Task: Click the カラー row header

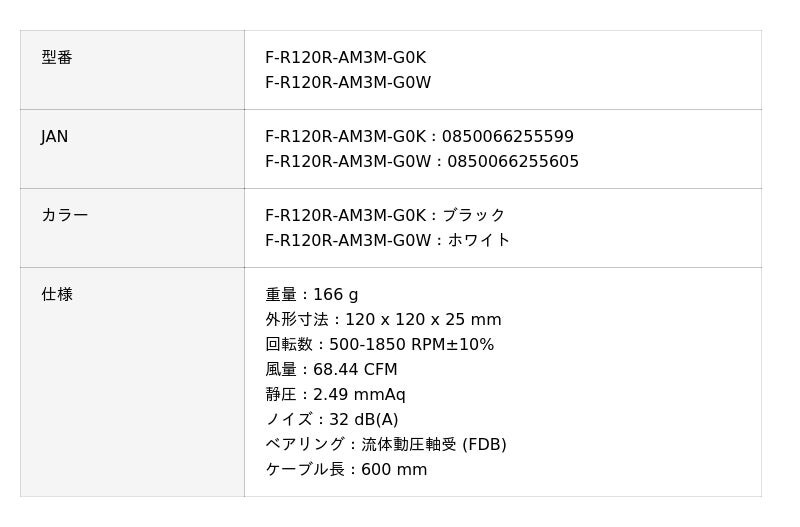Action: [65, 216]
